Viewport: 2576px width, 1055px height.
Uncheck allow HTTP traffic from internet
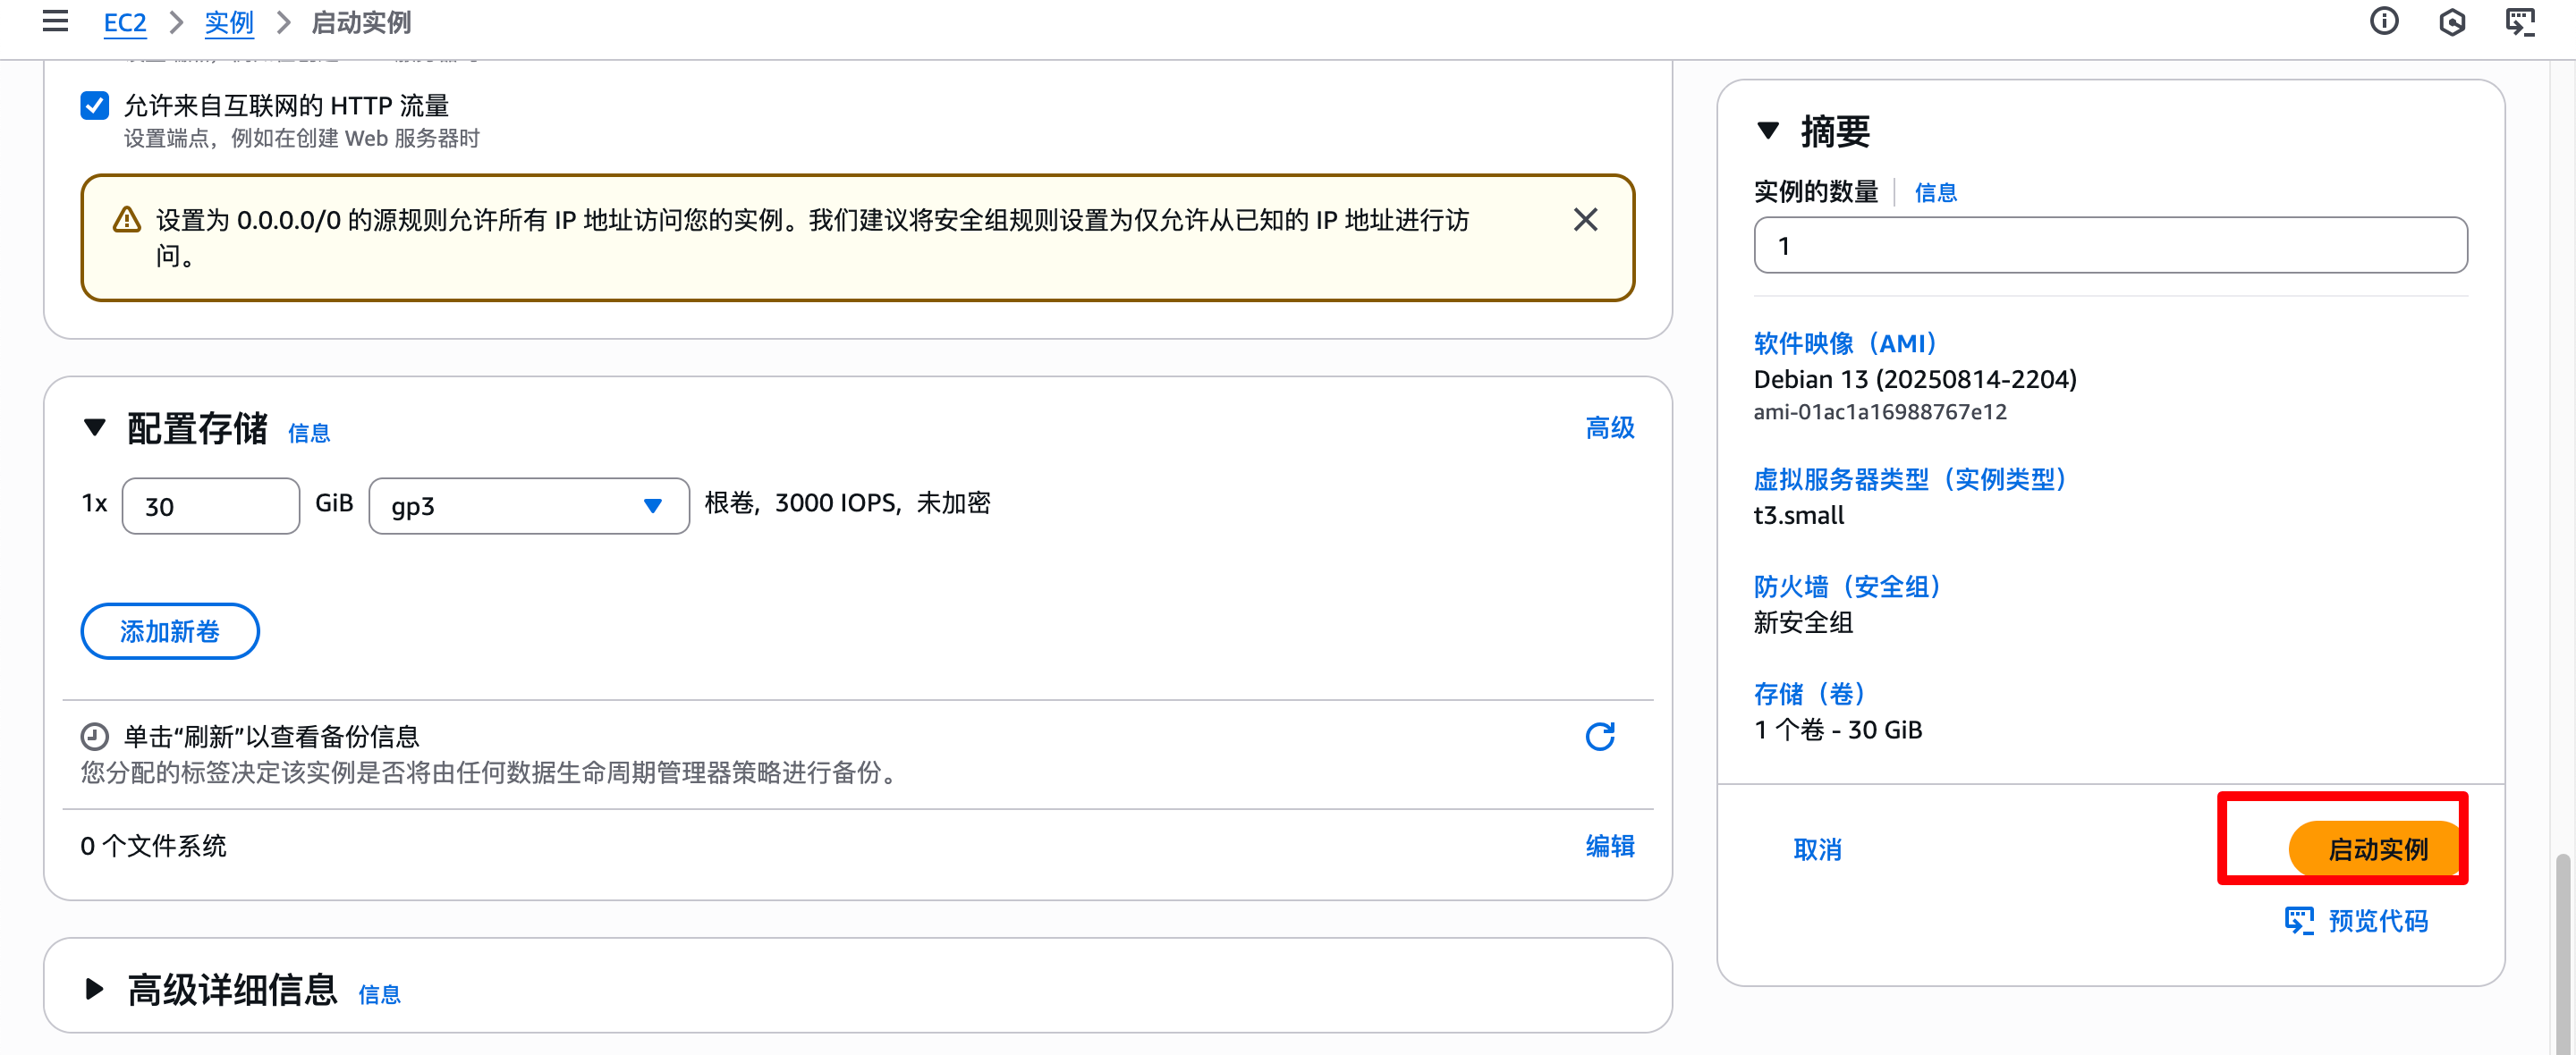(x=95, y=105)
